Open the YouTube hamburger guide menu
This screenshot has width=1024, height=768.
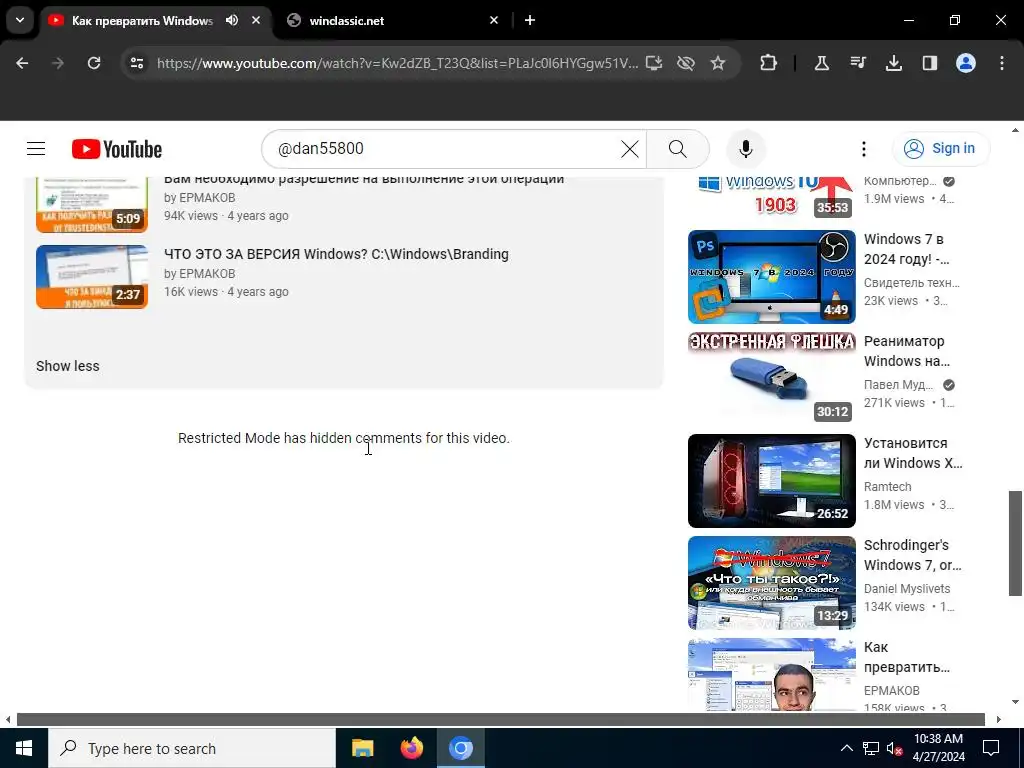(x=36, y=149)
